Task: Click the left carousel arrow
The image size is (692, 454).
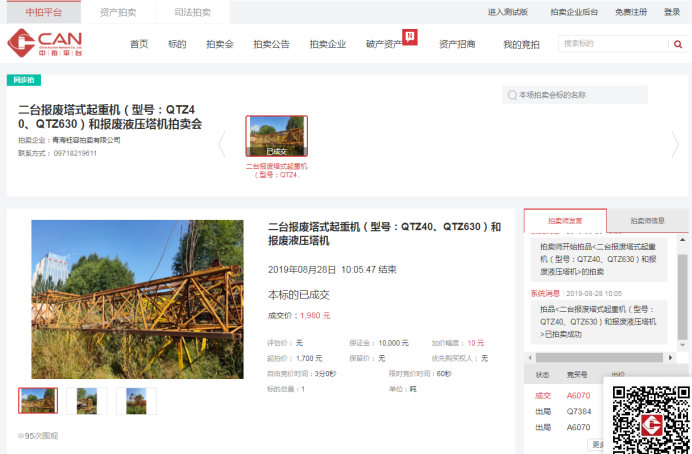Action: click(x=222, y=144)
